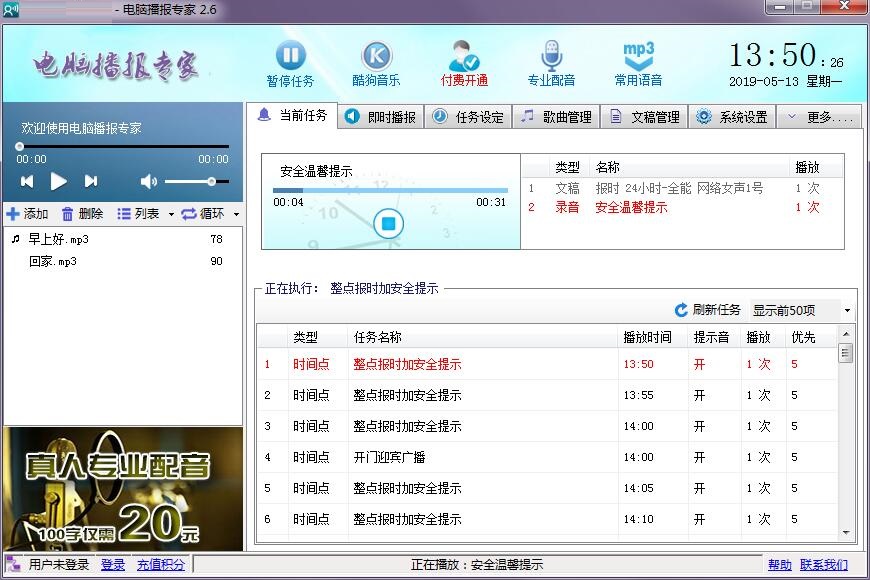This screenshot has height=580, width=870.
Task: Go to the previous song
Action: click(x=27, y=181)
